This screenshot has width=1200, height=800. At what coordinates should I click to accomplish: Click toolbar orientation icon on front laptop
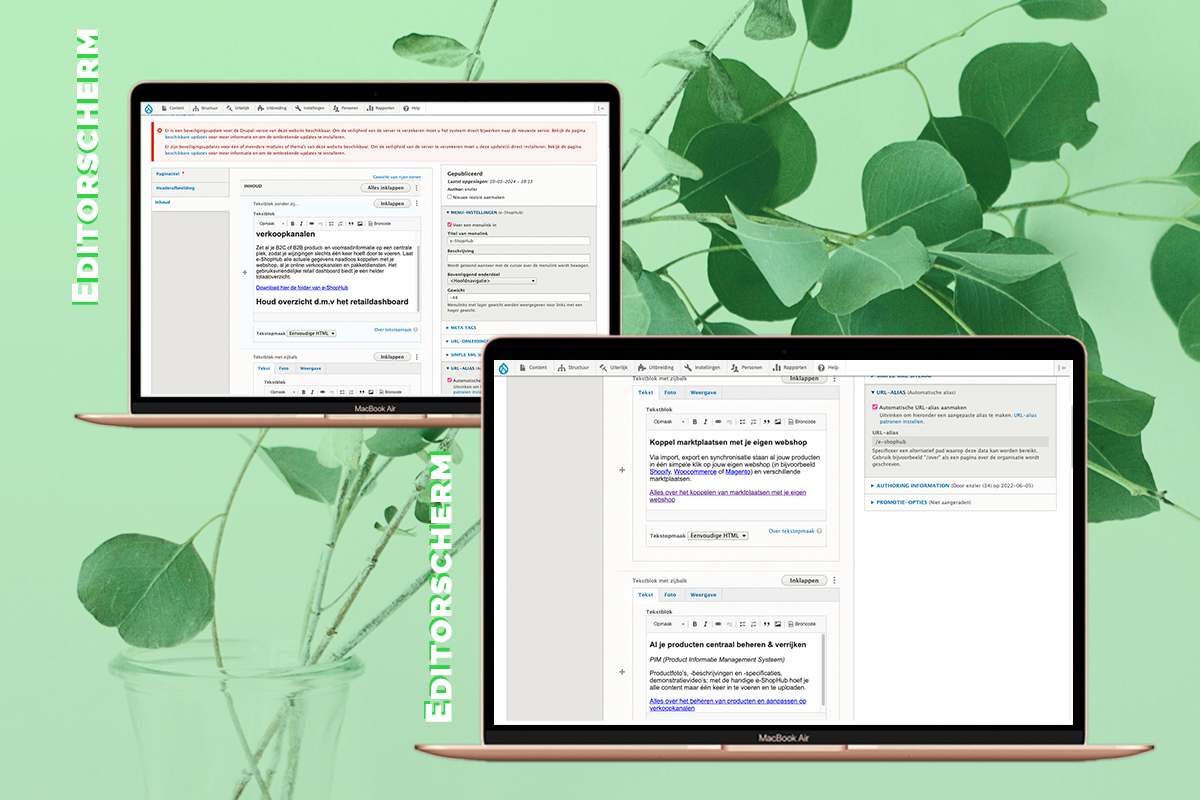point(1060,368)
